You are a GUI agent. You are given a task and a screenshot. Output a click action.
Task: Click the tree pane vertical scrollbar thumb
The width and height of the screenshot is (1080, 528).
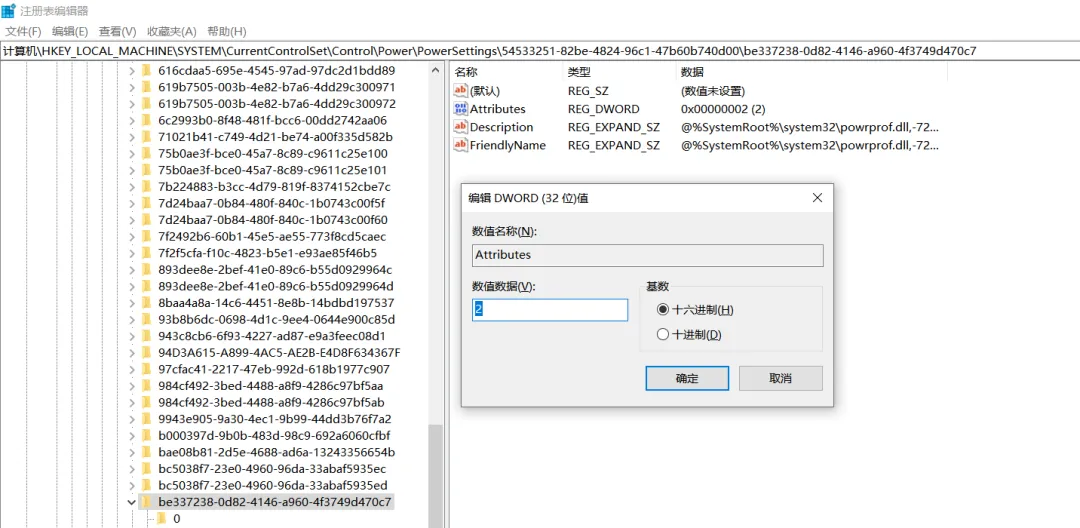tap(435, 476)
